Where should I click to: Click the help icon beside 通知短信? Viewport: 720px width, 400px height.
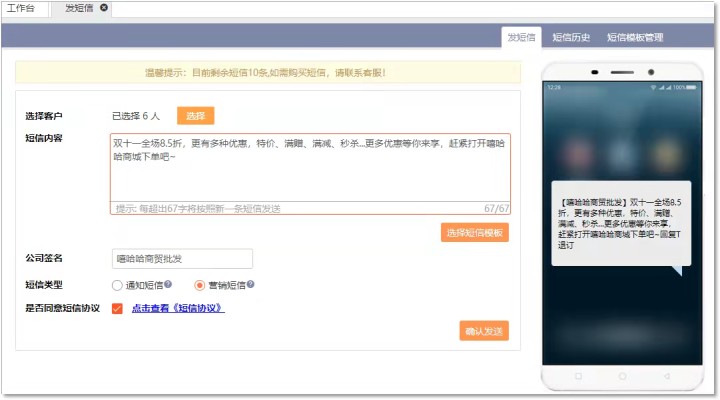click(167, 285)
